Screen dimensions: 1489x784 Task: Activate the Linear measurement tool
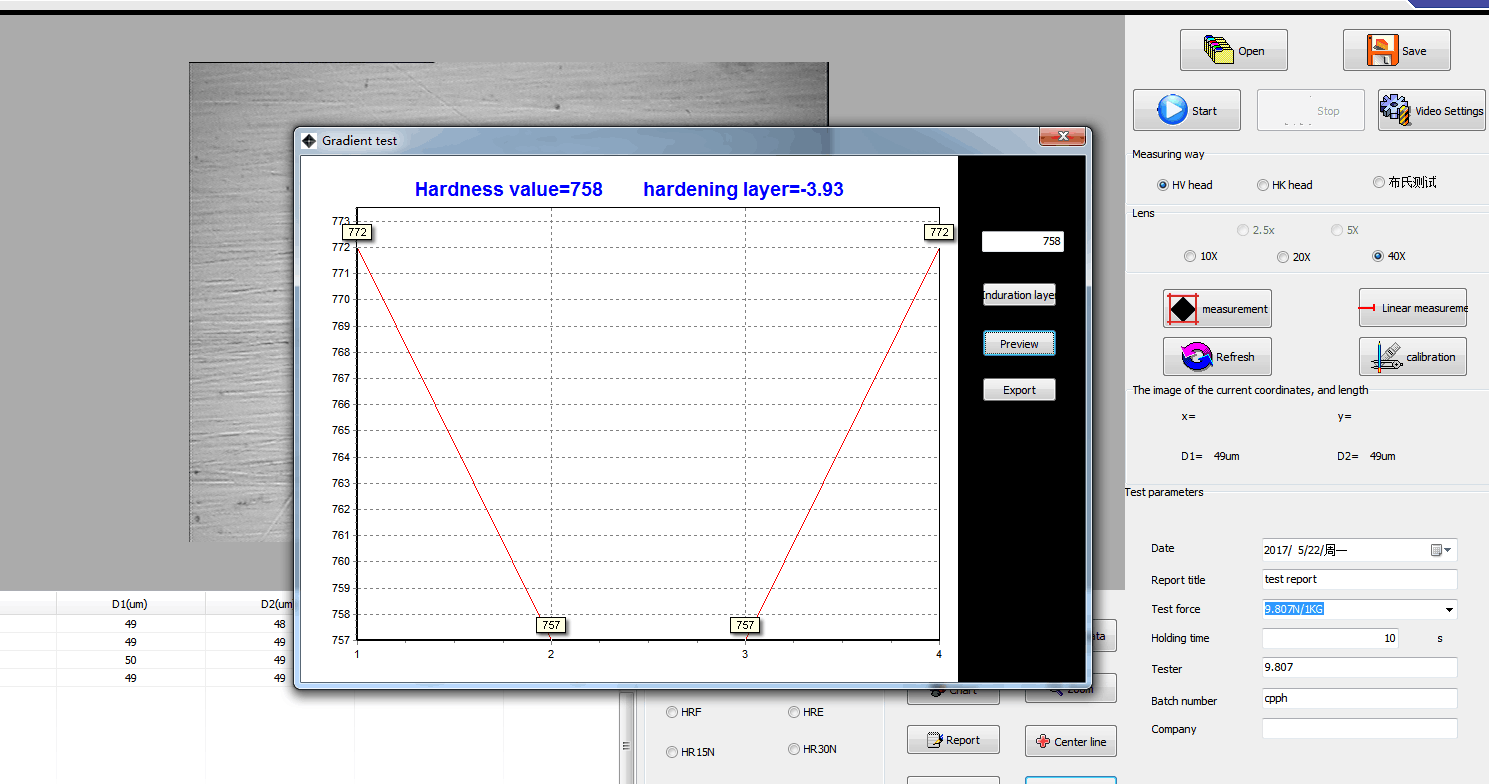point(1413,308)
